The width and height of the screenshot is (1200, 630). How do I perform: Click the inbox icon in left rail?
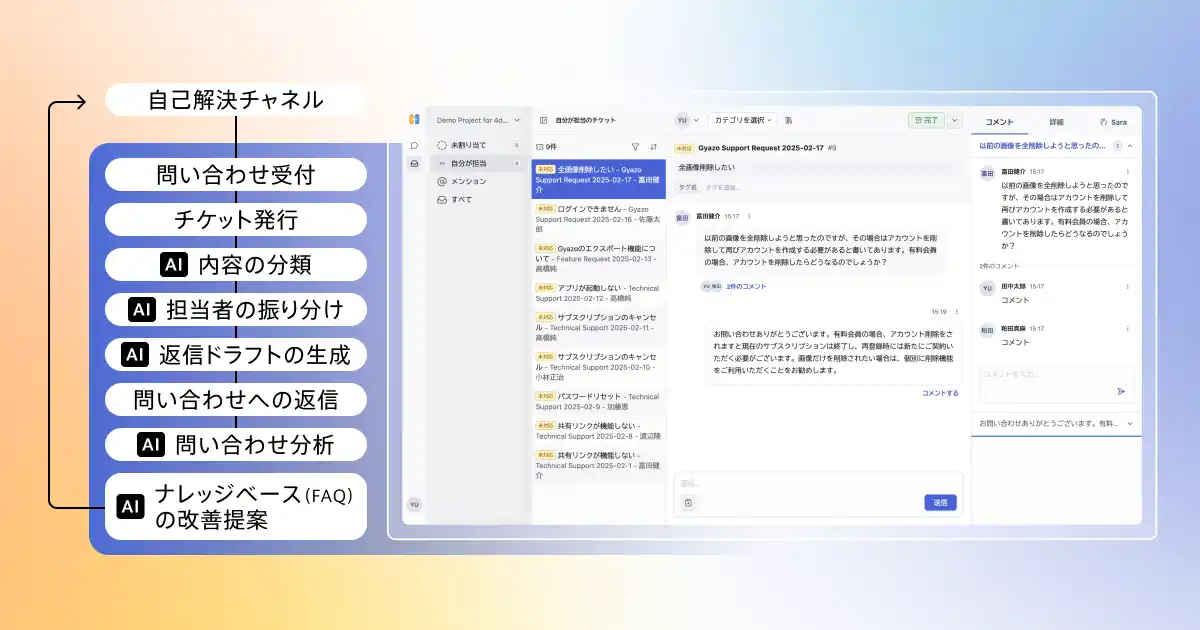(x=414, y=163)
